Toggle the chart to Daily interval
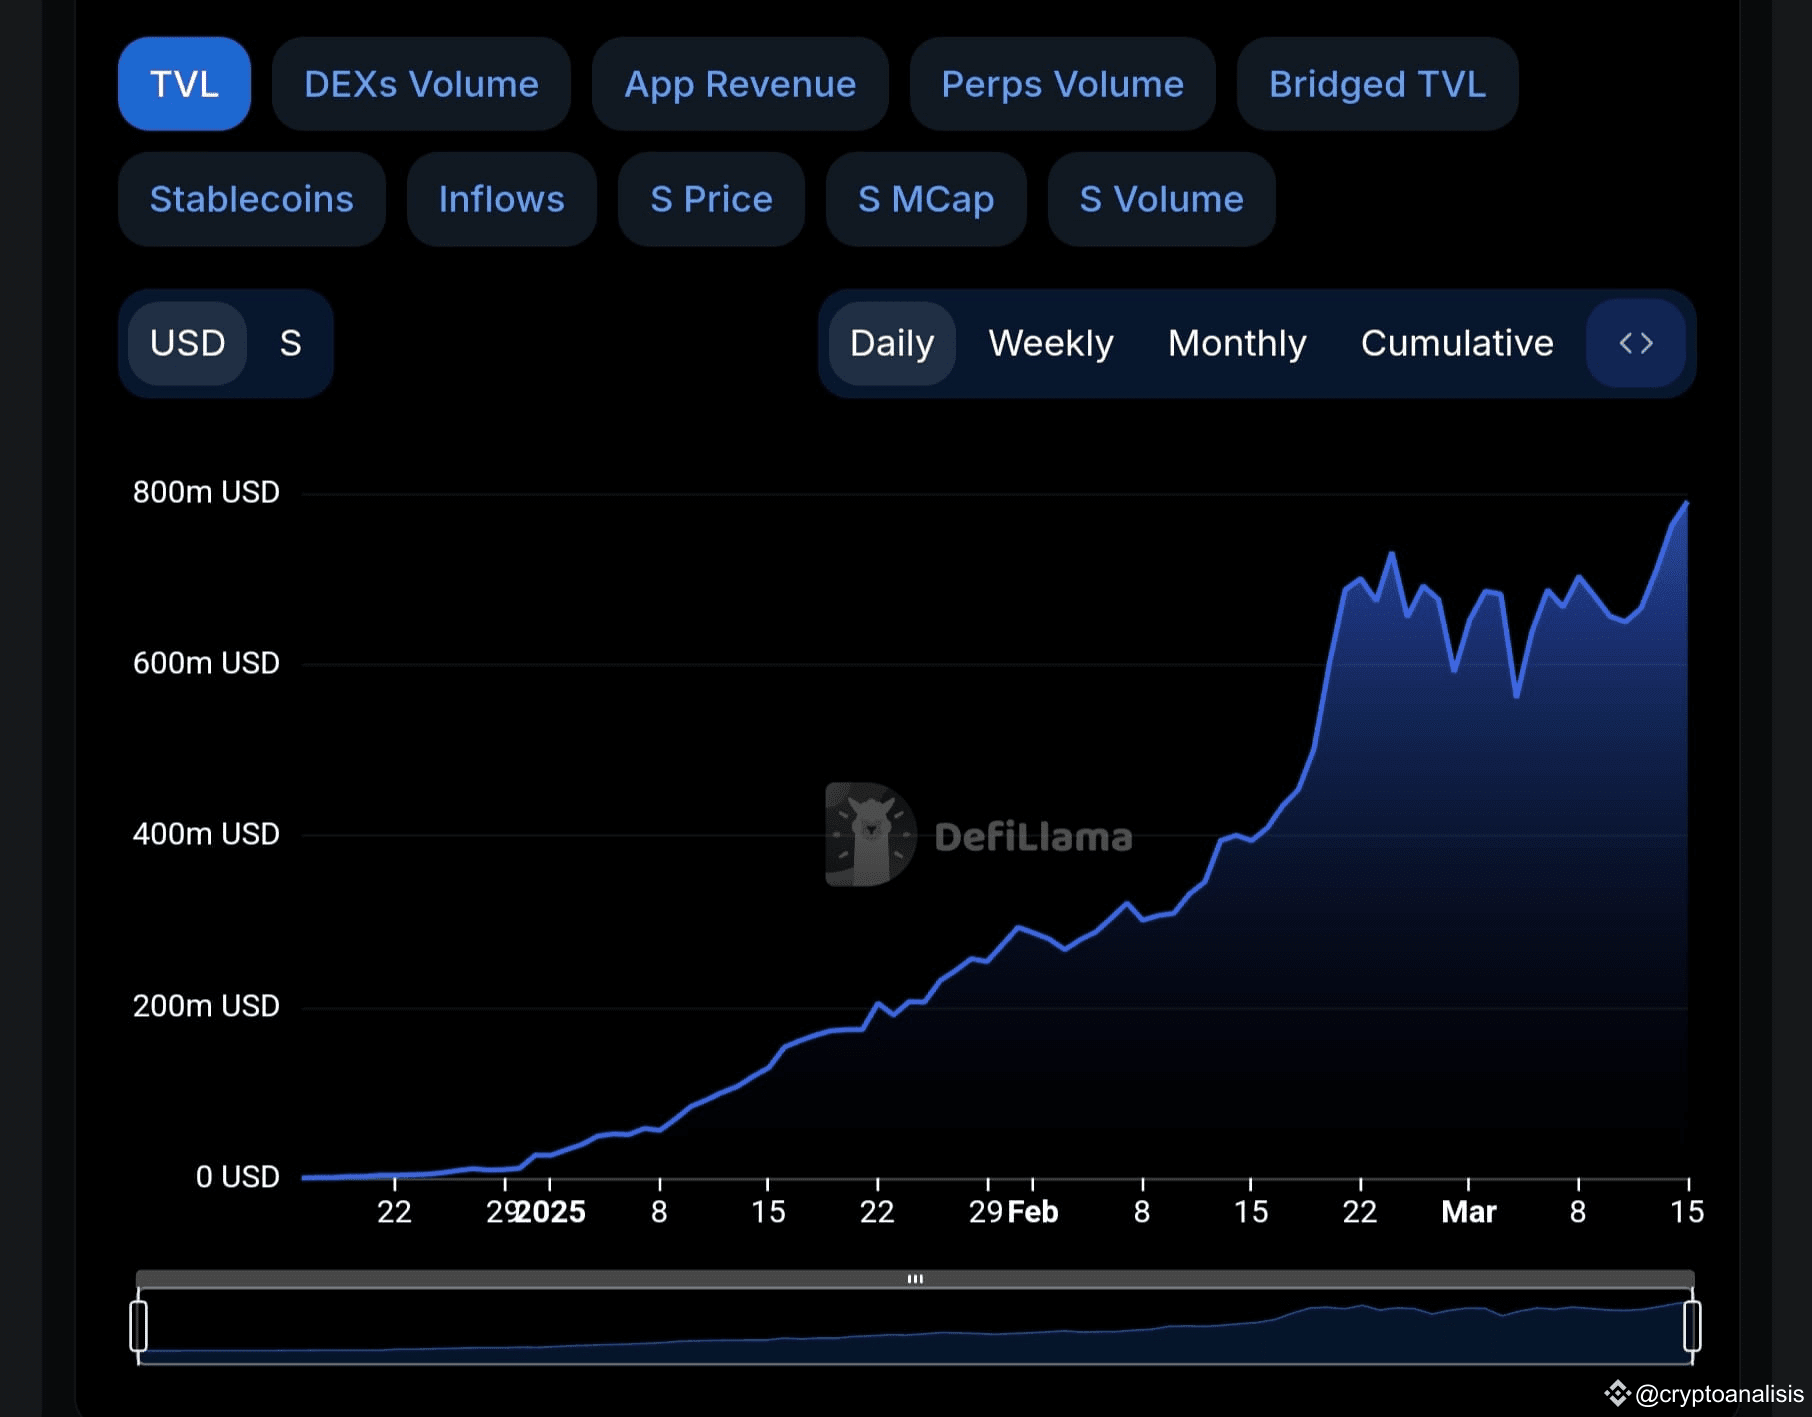Screen dimensions: 1812x1417 coord(892,343)
